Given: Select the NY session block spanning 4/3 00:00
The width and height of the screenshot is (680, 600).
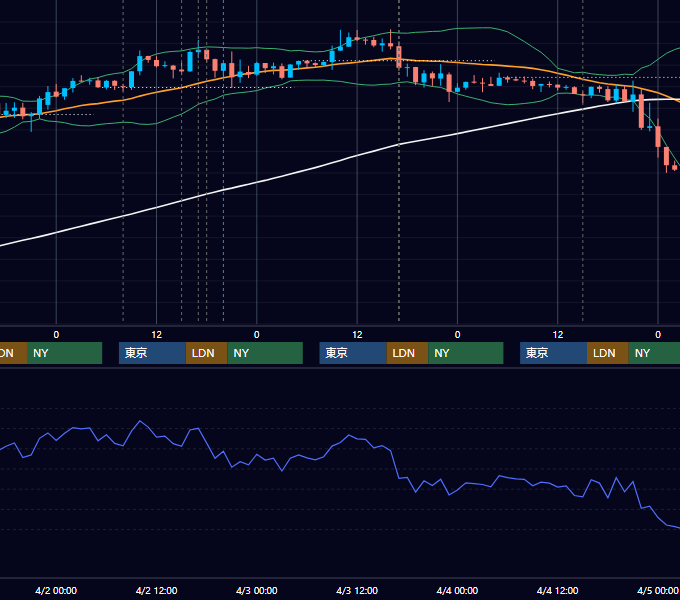Looking at the screenshot, I should 265,353.
